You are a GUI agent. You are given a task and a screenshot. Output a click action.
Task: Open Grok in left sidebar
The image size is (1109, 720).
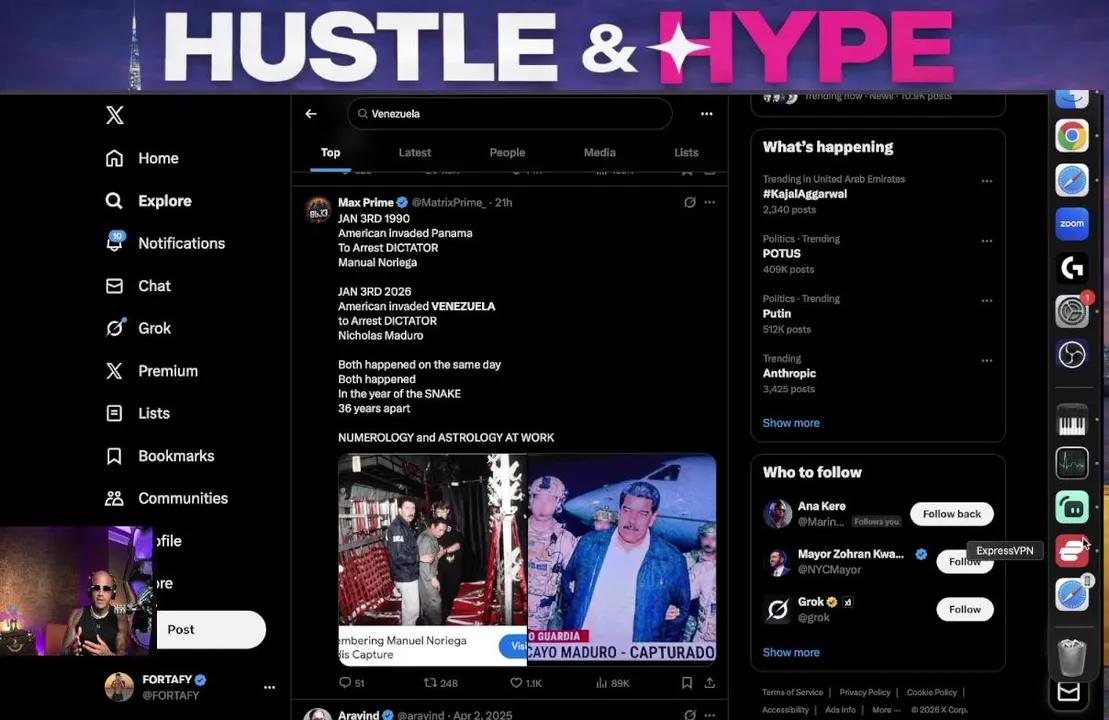point(138,328)
